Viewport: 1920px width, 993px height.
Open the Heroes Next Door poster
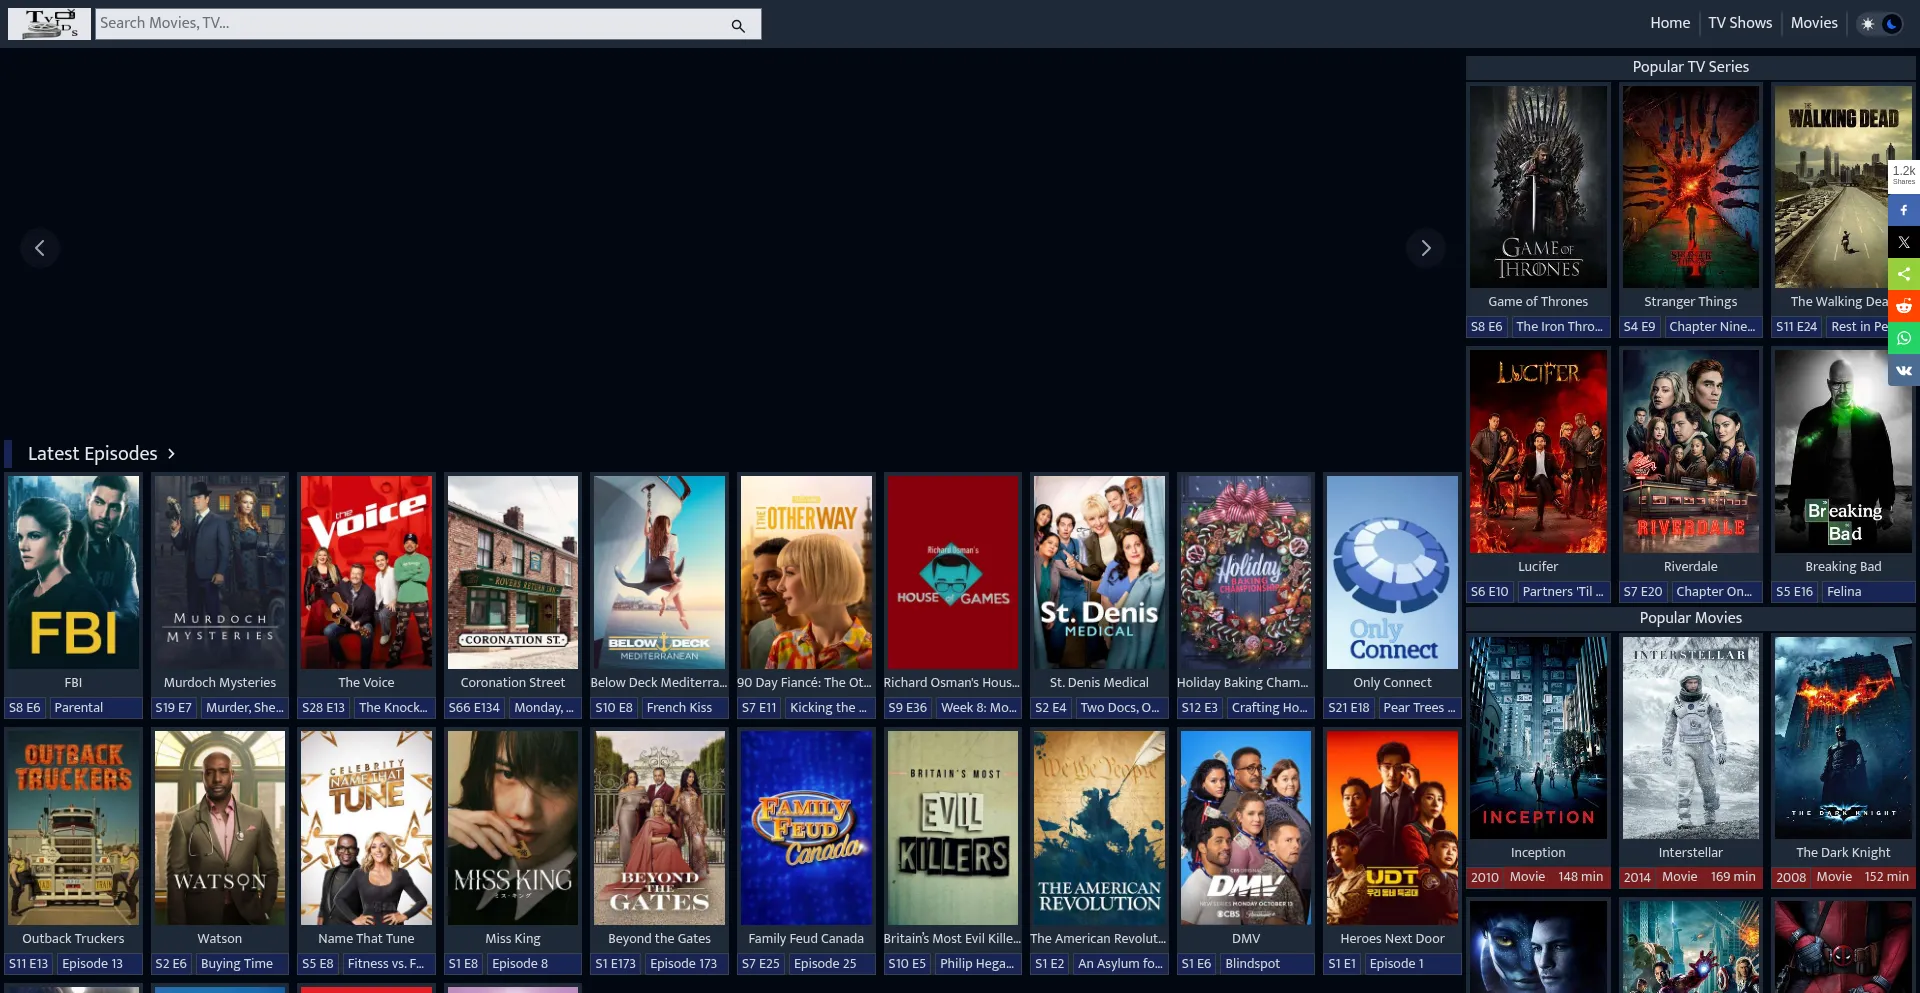[1392, 828]
